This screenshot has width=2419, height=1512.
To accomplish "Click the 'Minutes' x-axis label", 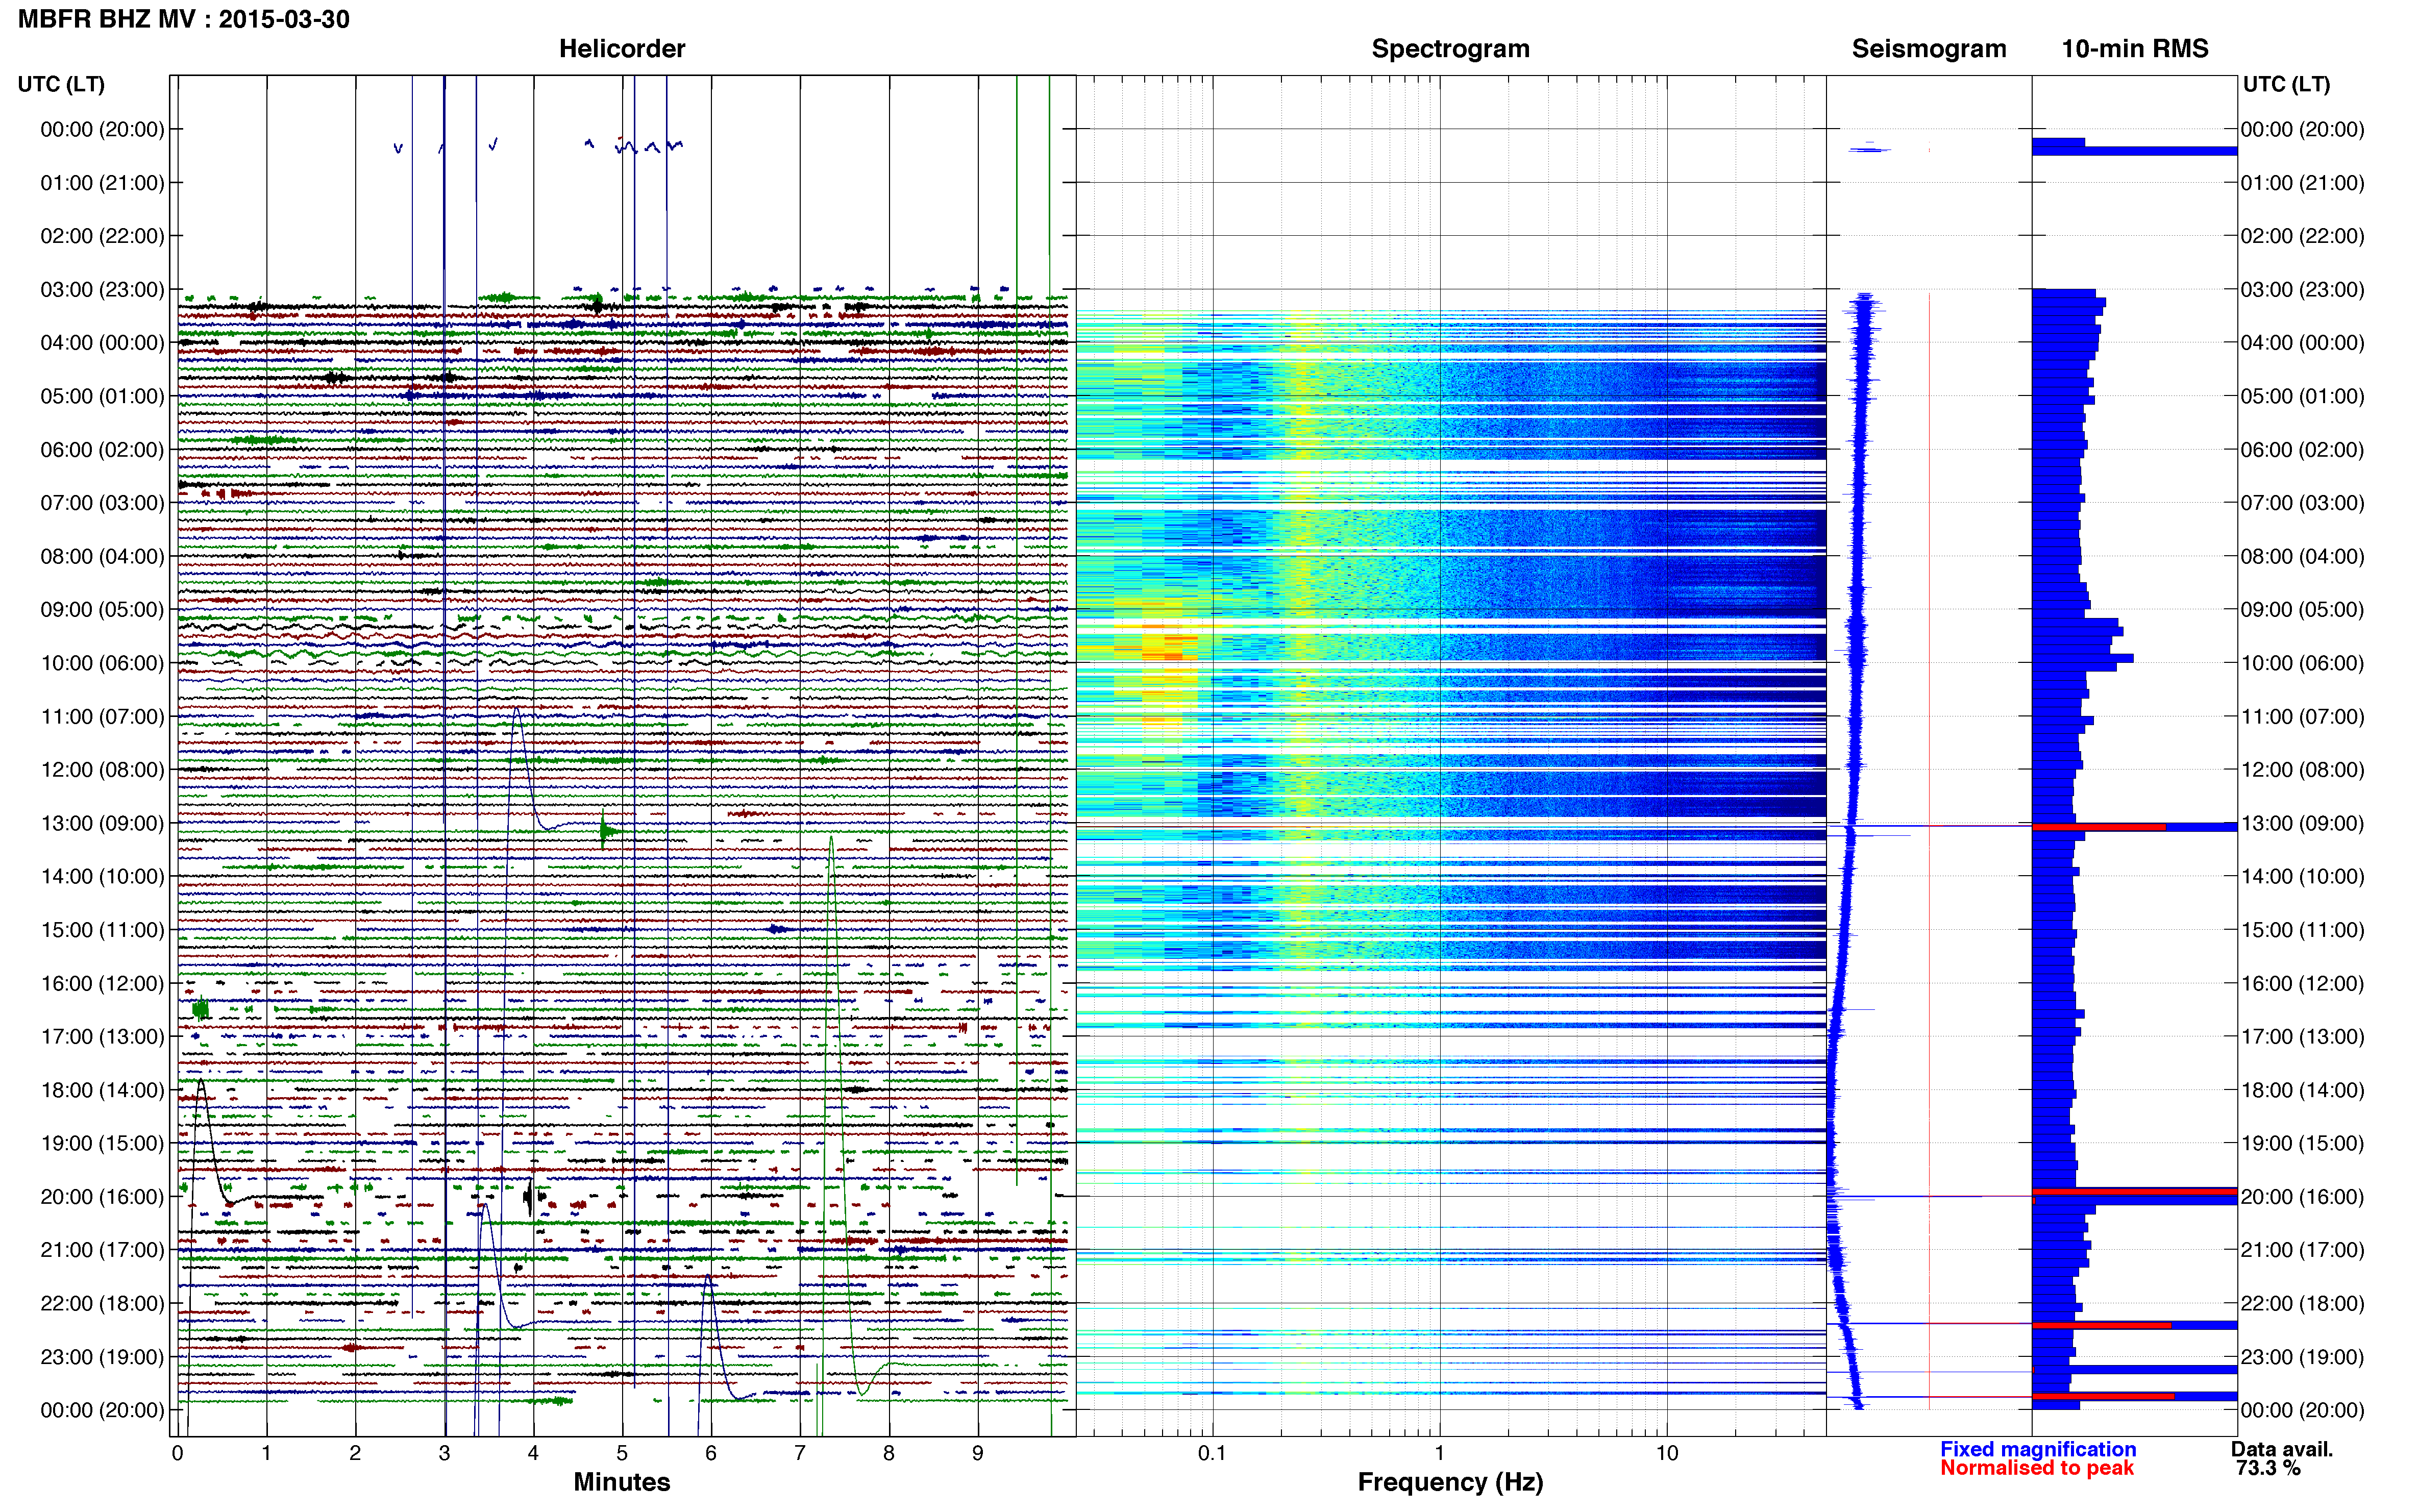I will [x=621, y=1482].
